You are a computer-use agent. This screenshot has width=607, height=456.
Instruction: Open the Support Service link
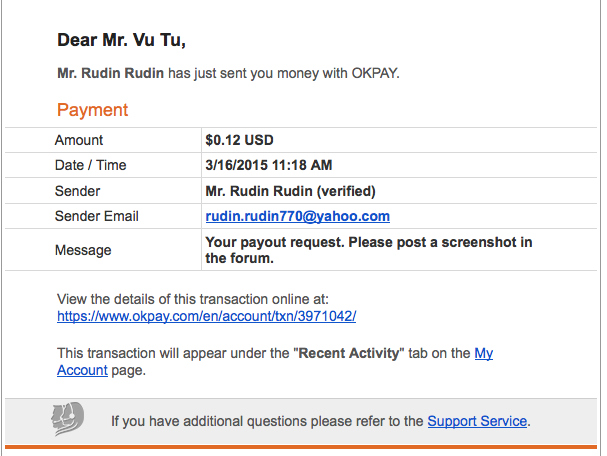point(477,421)
